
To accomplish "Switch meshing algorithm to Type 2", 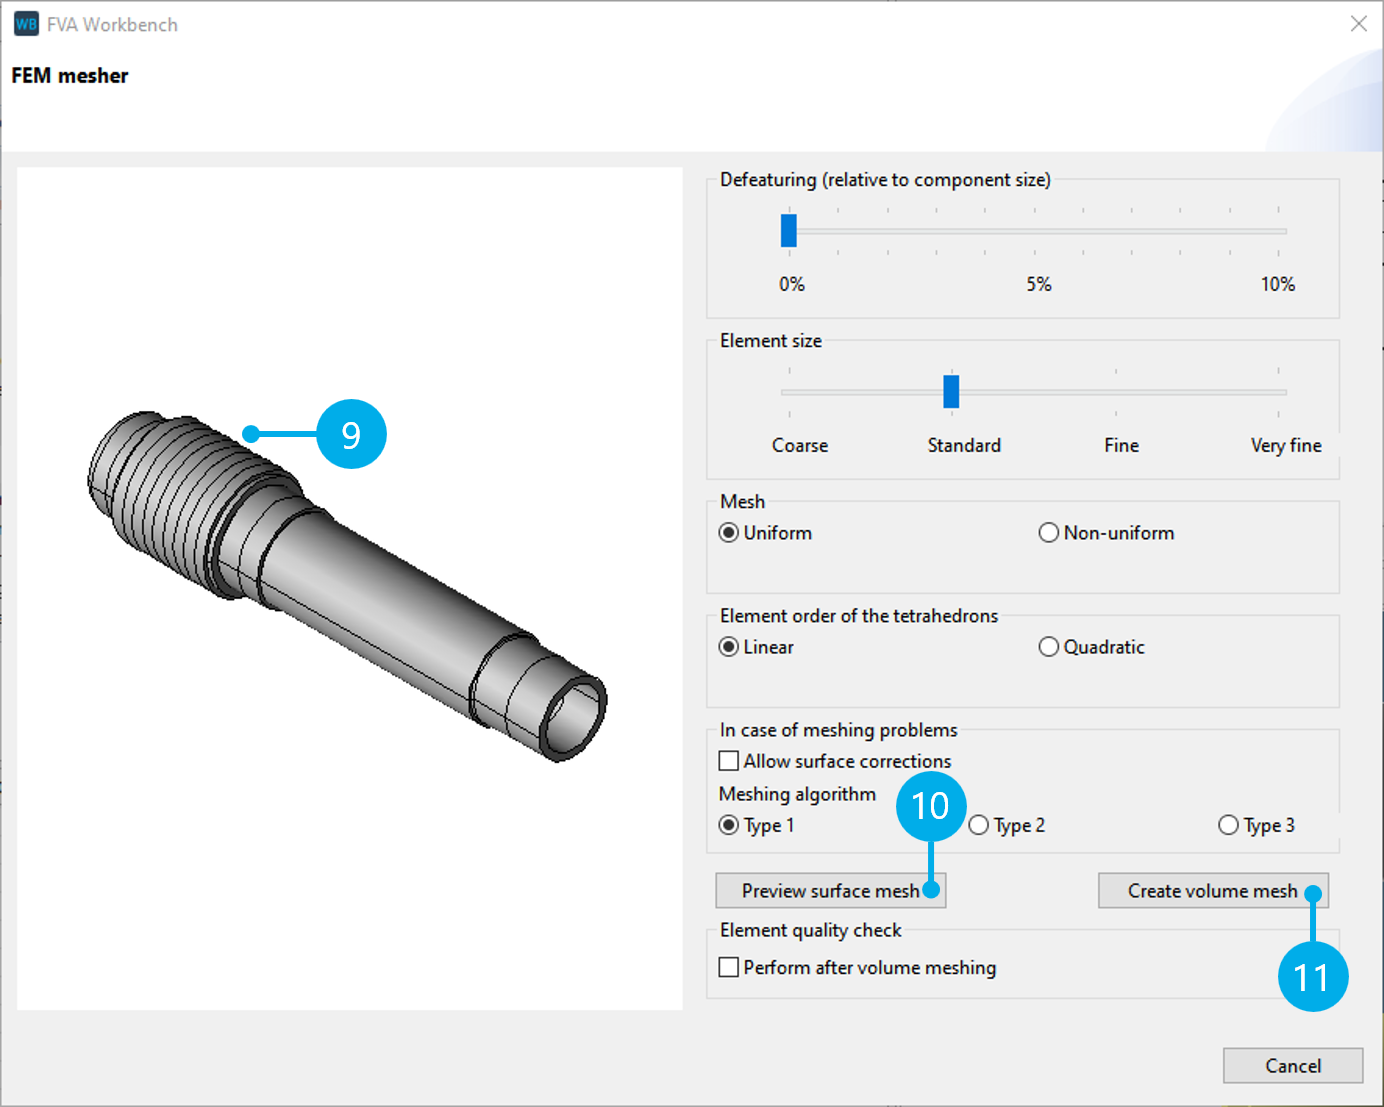I will pos(977,825).
